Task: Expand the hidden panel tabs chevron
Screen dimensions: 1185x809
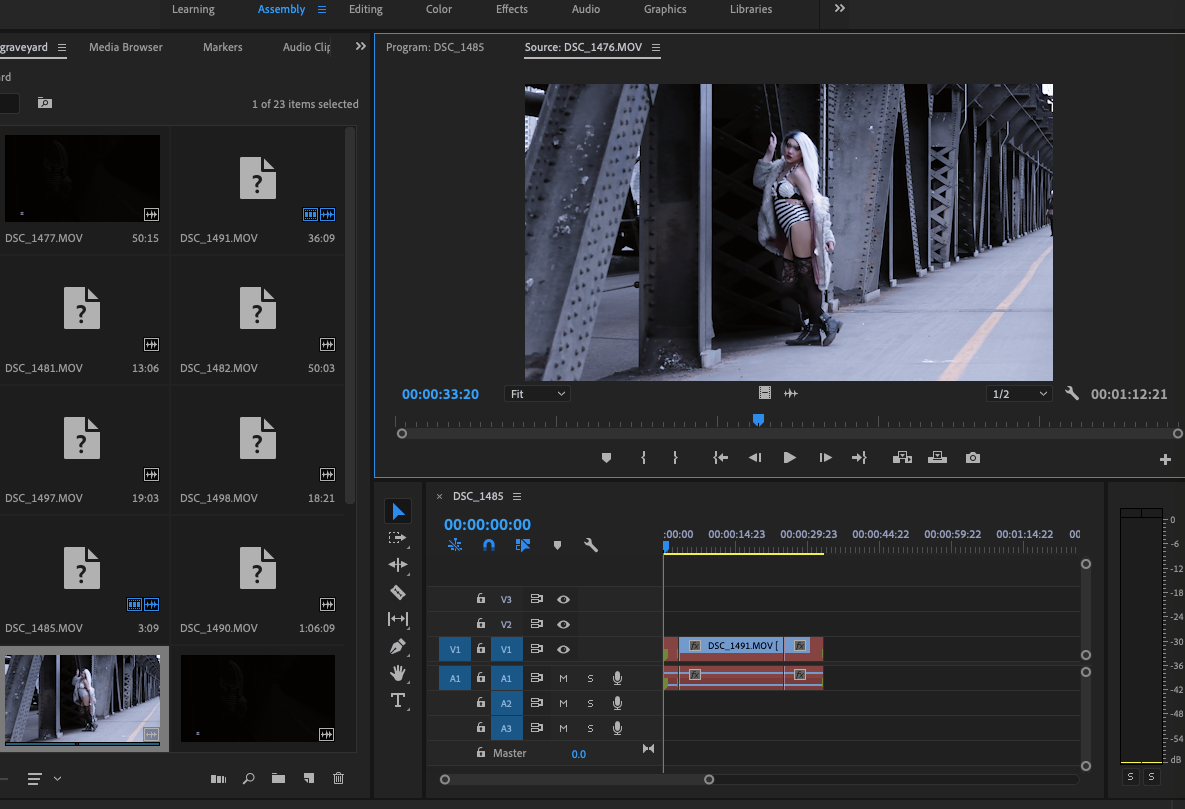Action: click(x=361, y=46)
